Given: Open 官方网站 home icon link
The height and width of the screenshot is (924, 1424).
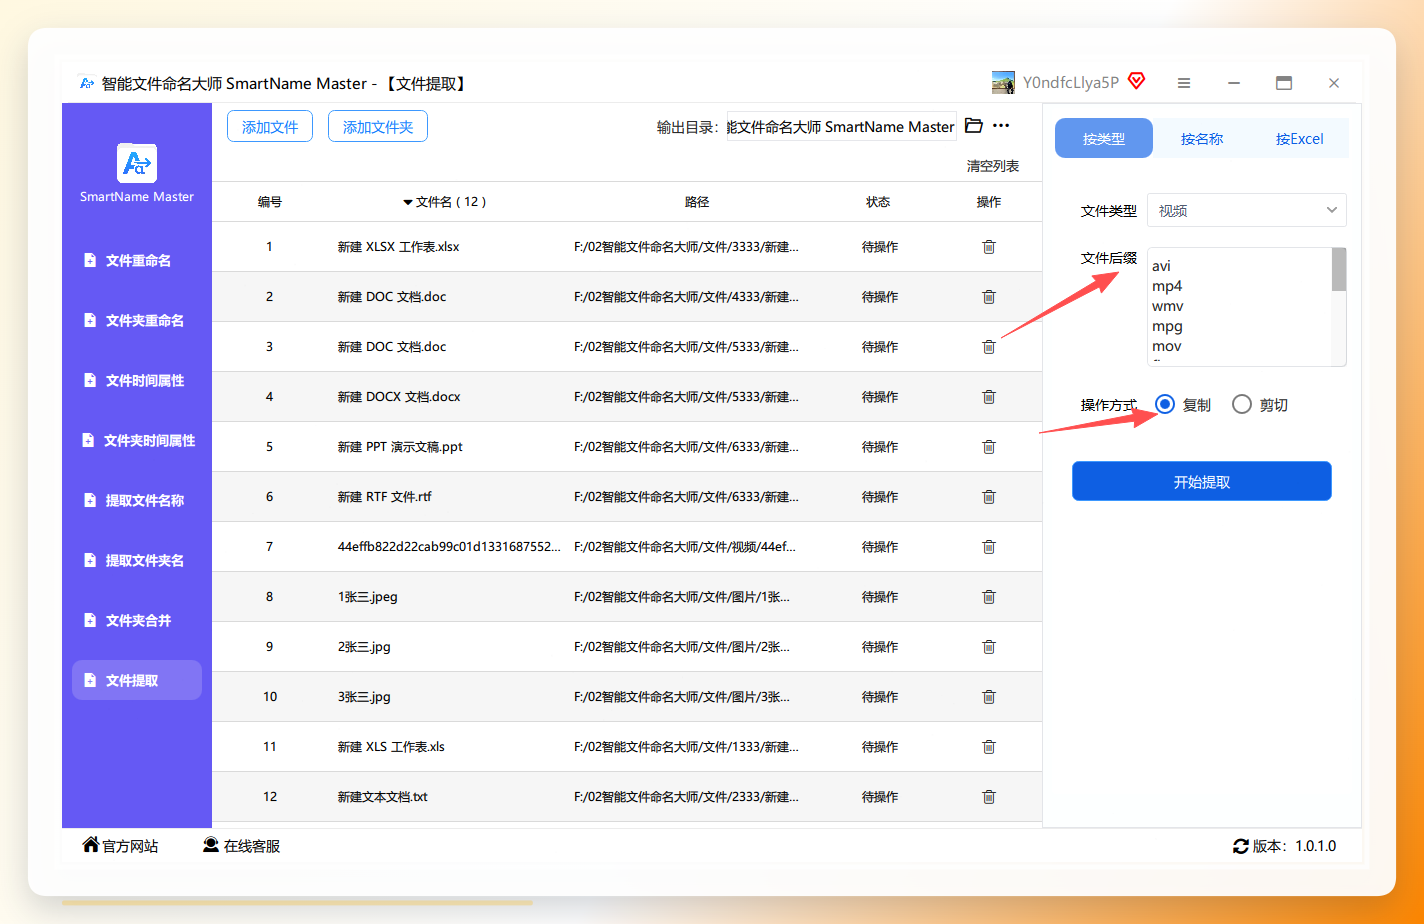Looking at the screenshot, I should click(x=91, y=845).
